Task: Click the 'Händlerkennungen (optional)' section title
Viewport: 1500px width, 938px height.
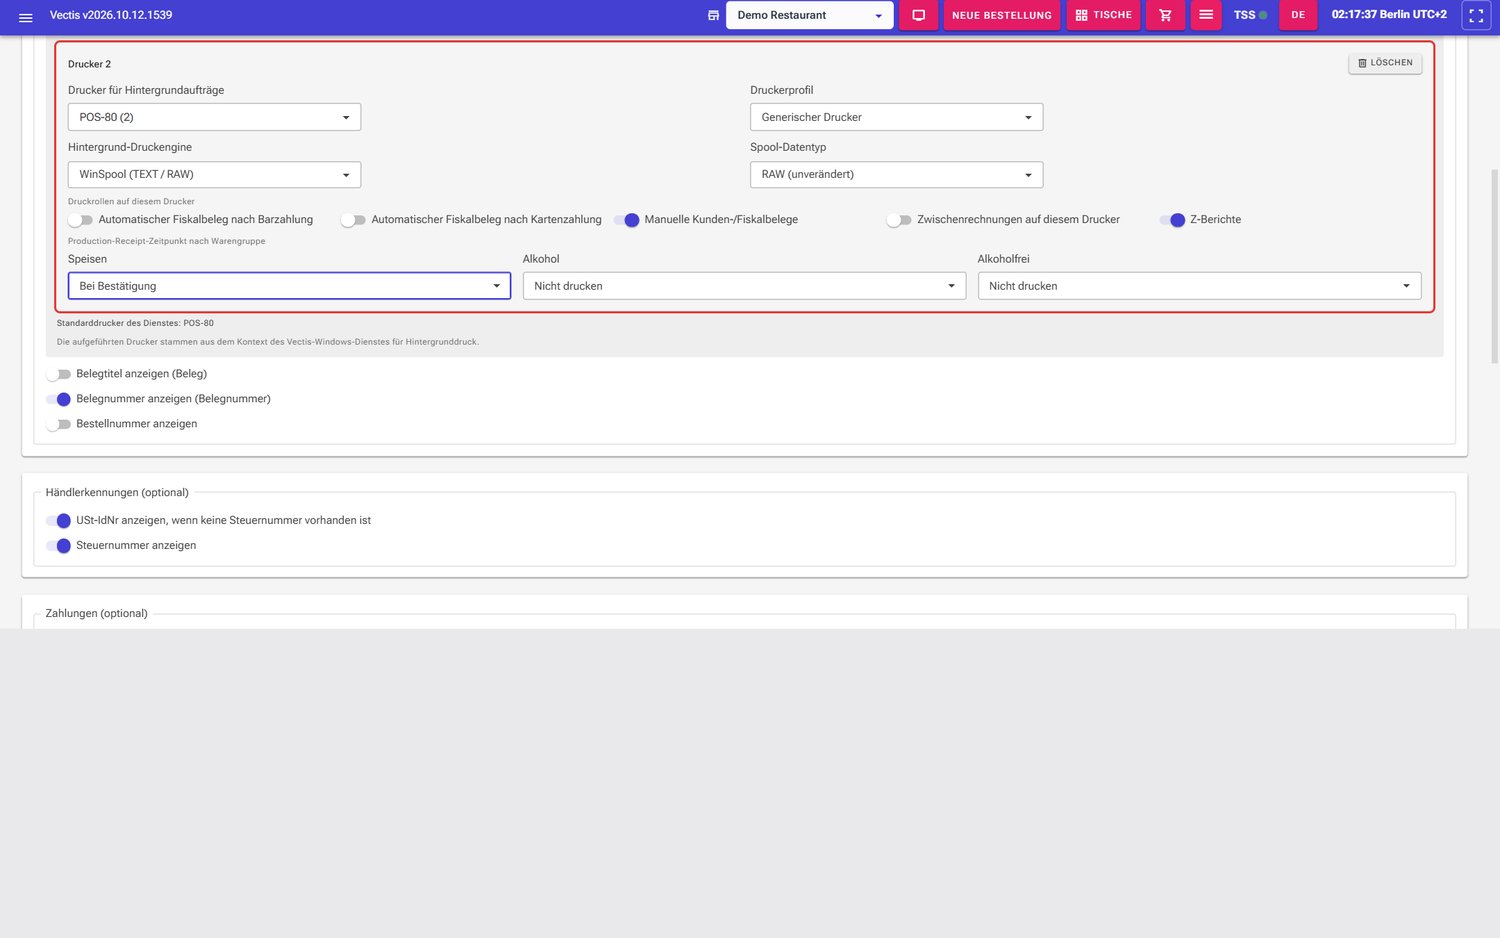Action: pos(117,492)
